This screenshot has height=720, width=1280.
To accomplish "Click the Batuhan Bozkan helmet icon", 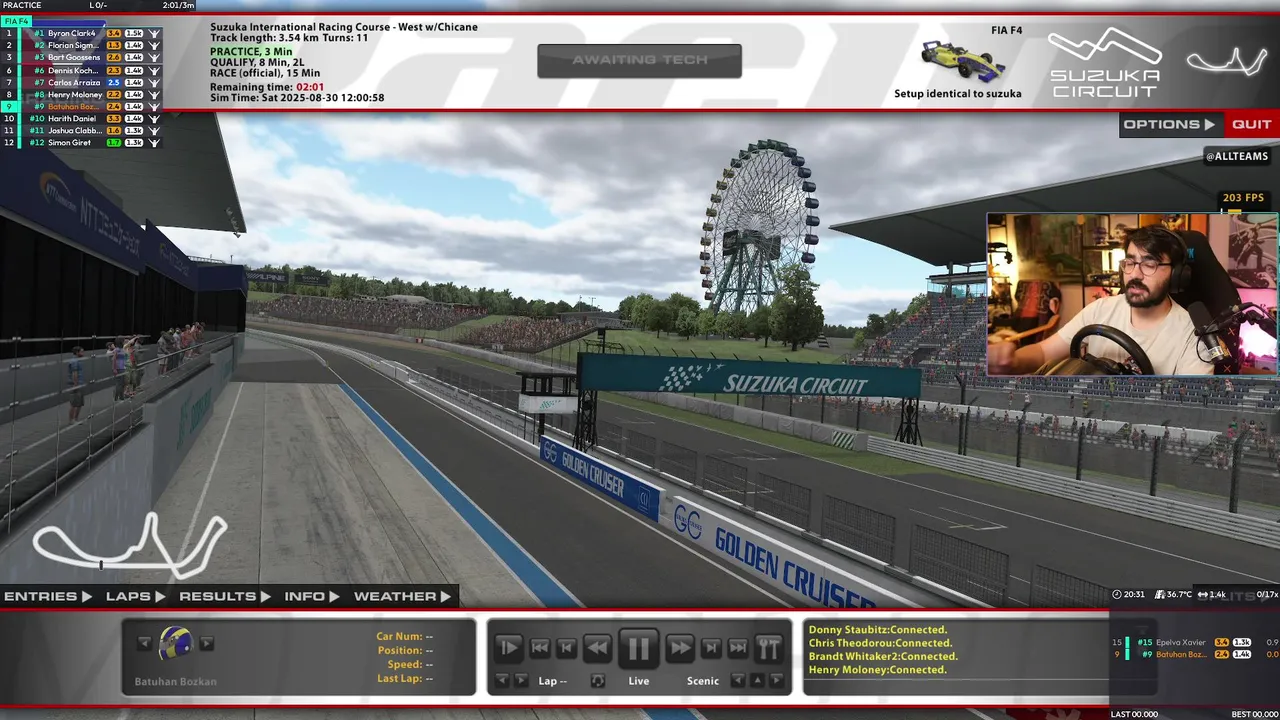I will click(175, 644).
